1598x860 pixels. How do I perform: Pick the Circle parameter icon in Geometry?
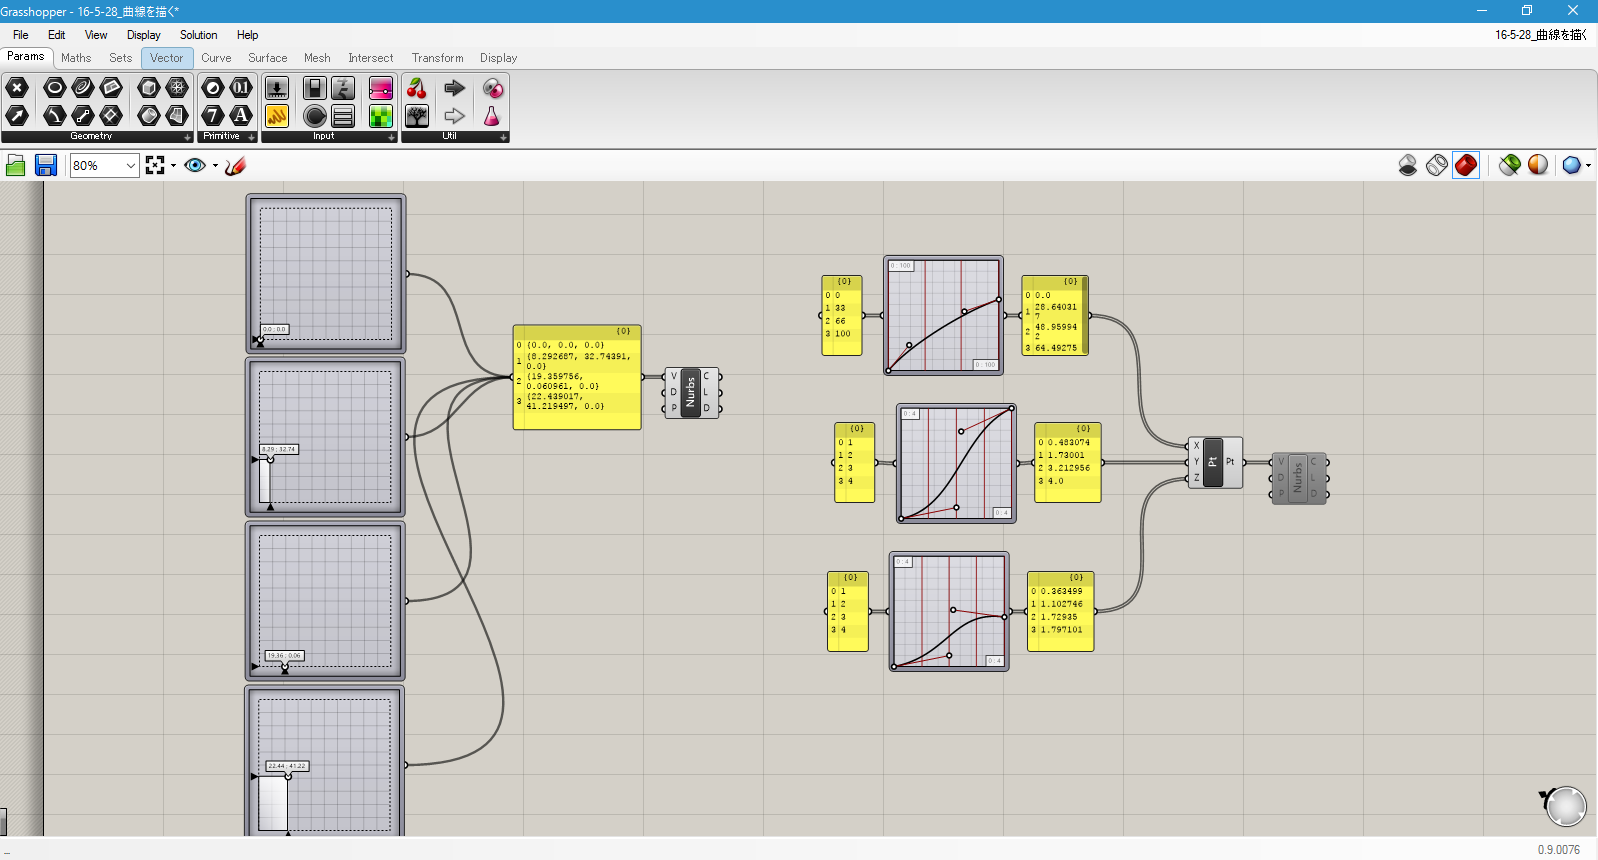(x=54, y=88)
